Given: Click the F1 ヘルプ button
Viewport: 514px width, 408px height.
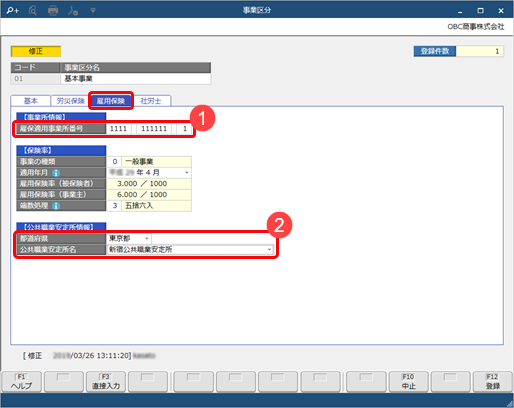Looking at the screenshot, I should click(22, 382).
